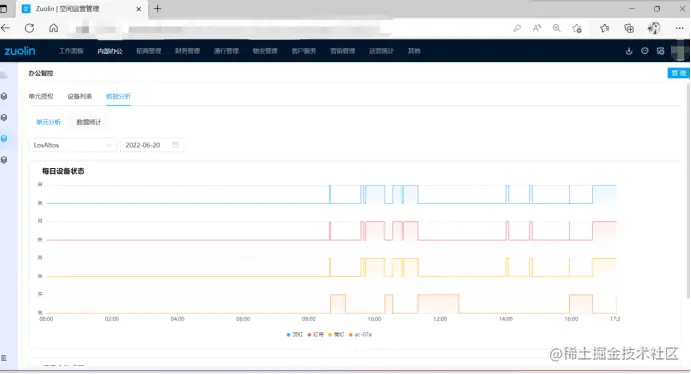This screenshot has height=374, width=691.
Task: Open the 物业管理 navigation menu
Action: point(265,51)
